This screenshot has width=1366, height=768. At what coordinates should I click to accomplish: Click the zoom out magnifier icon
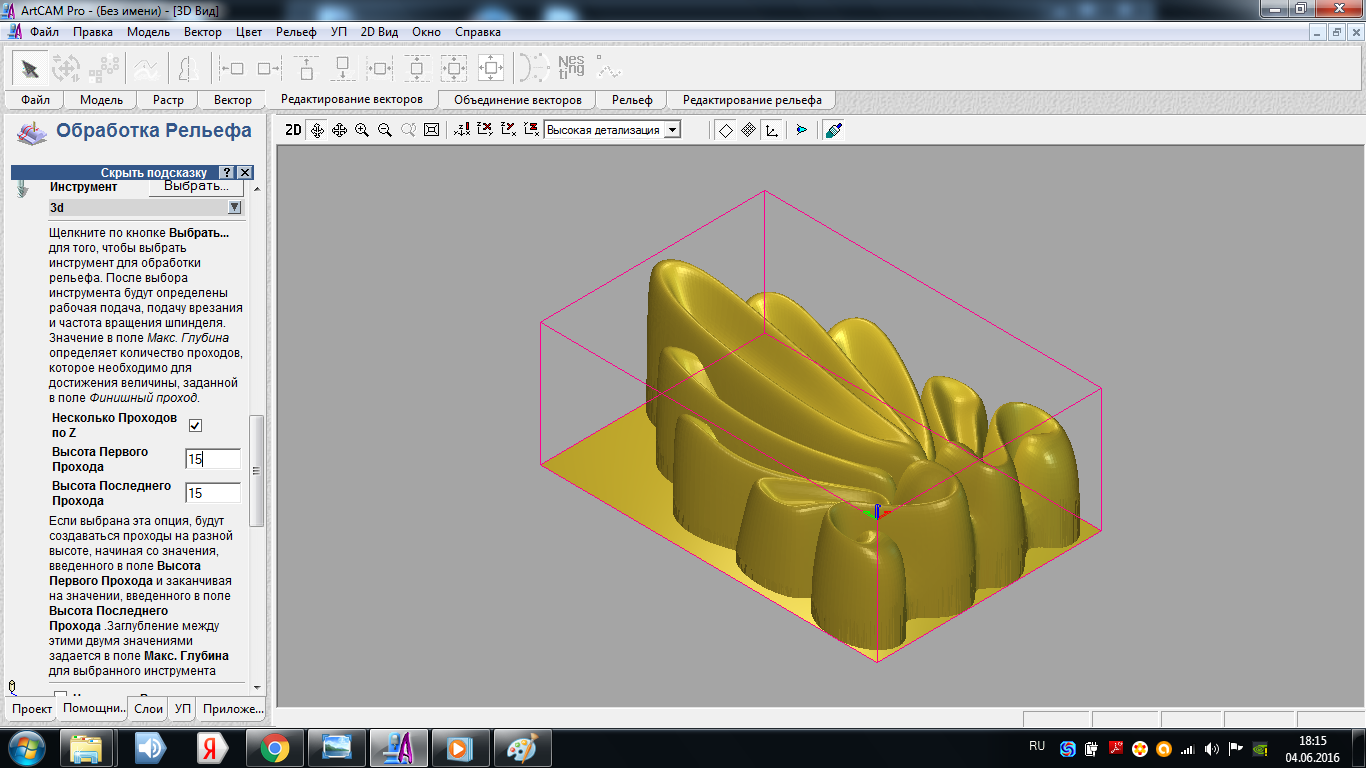click(385, 130)
